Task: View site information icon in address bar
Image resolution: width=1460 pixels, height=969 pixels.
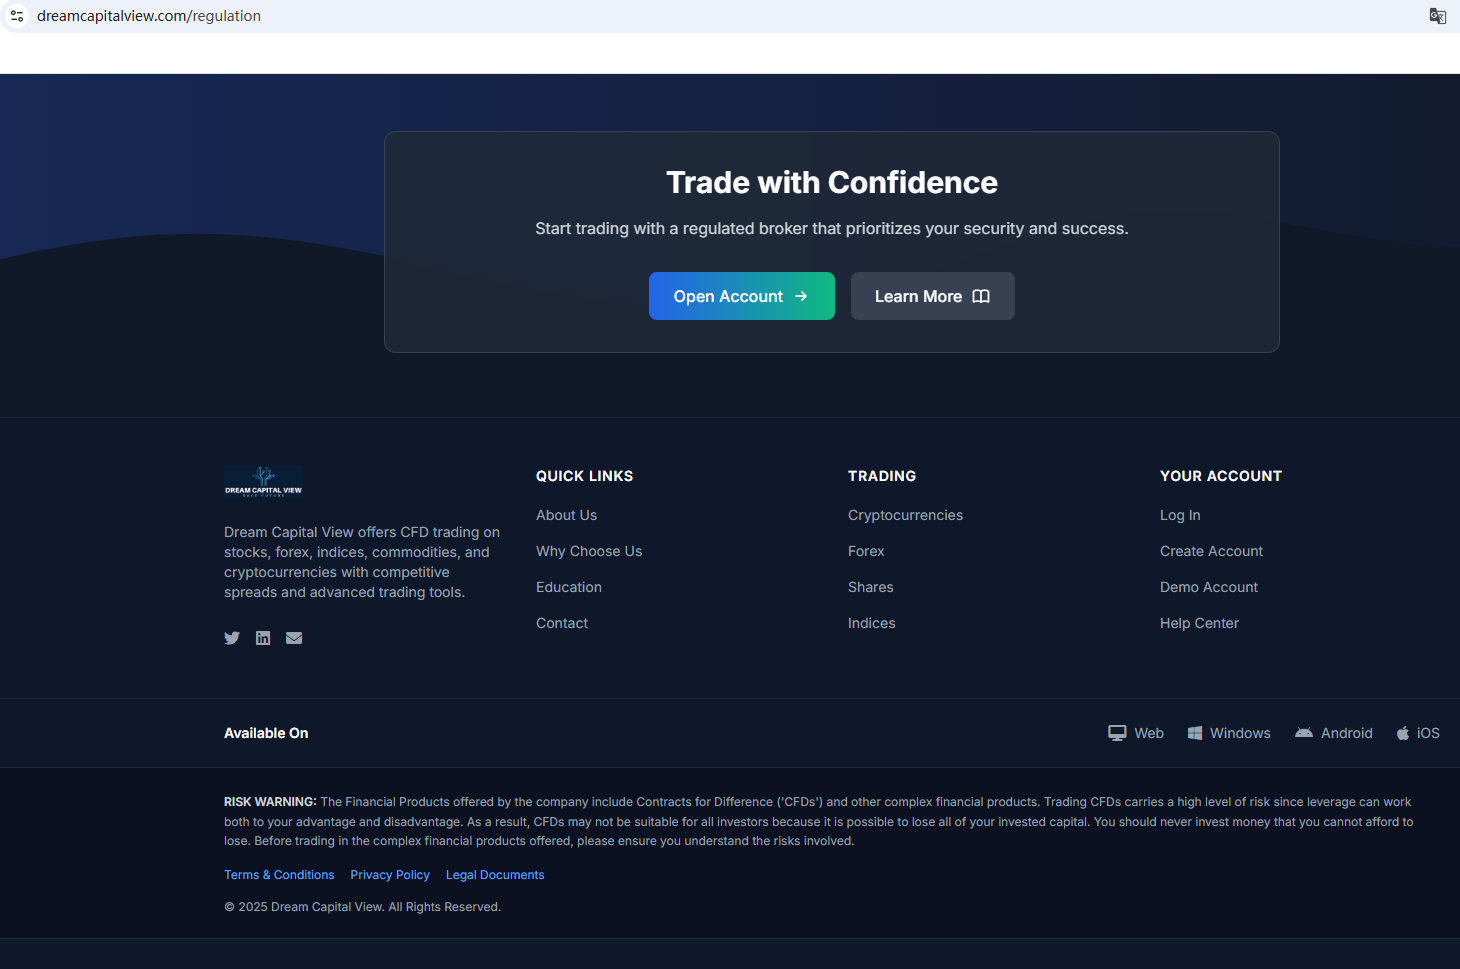Action: (17, 16)
